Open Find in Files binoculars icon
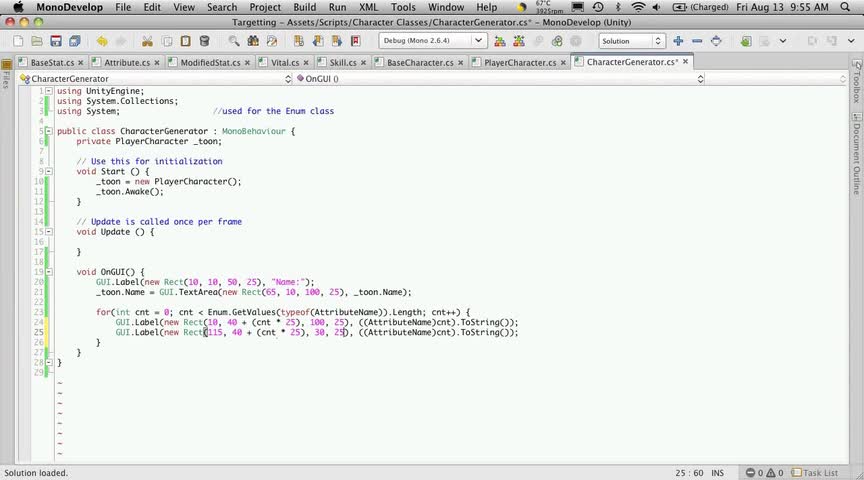Image resolution: width=864 pixels, height=480 pixels. [x=253, y=41]
